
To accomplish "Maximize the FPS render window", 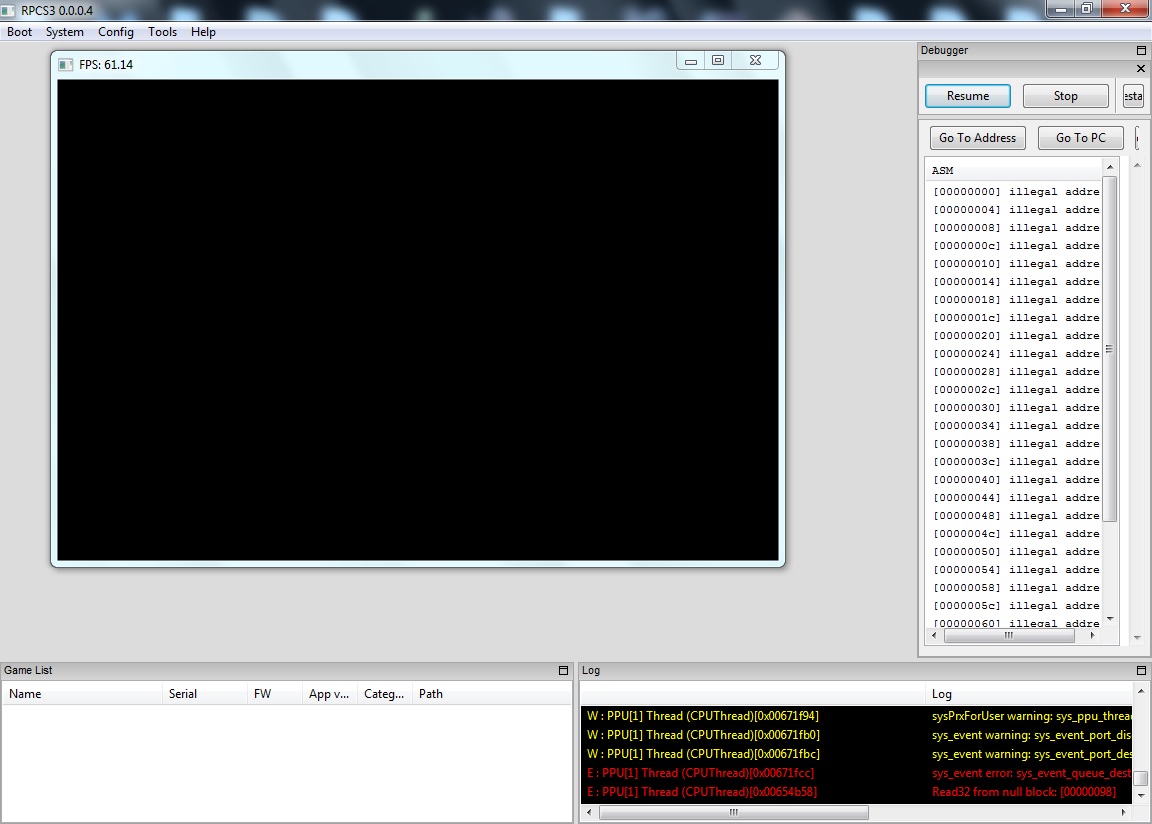I will pyautogui.click(x=718, y=61).
